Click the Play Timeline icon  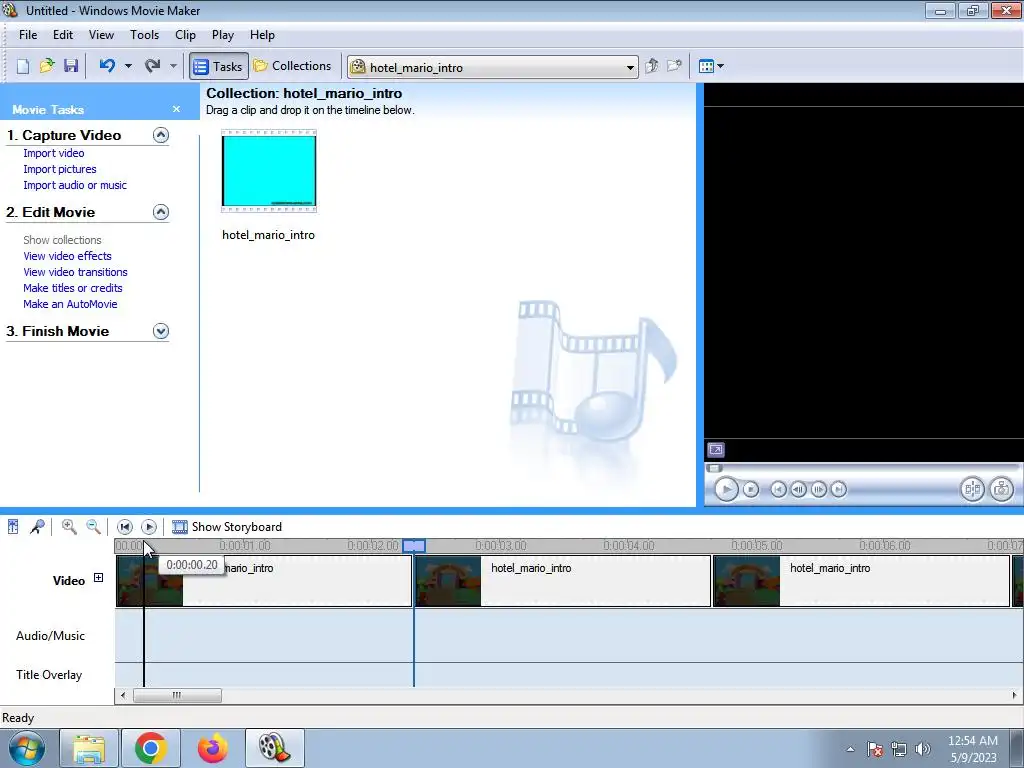click(149, 526)
